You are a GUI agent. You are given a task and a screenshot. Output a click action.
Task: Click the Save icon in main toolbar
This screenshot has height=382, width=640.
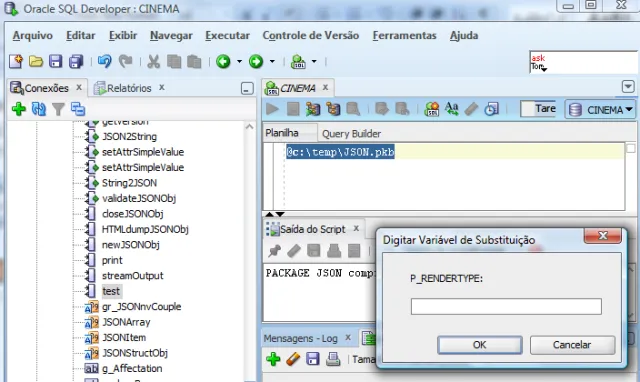(56, 62)
